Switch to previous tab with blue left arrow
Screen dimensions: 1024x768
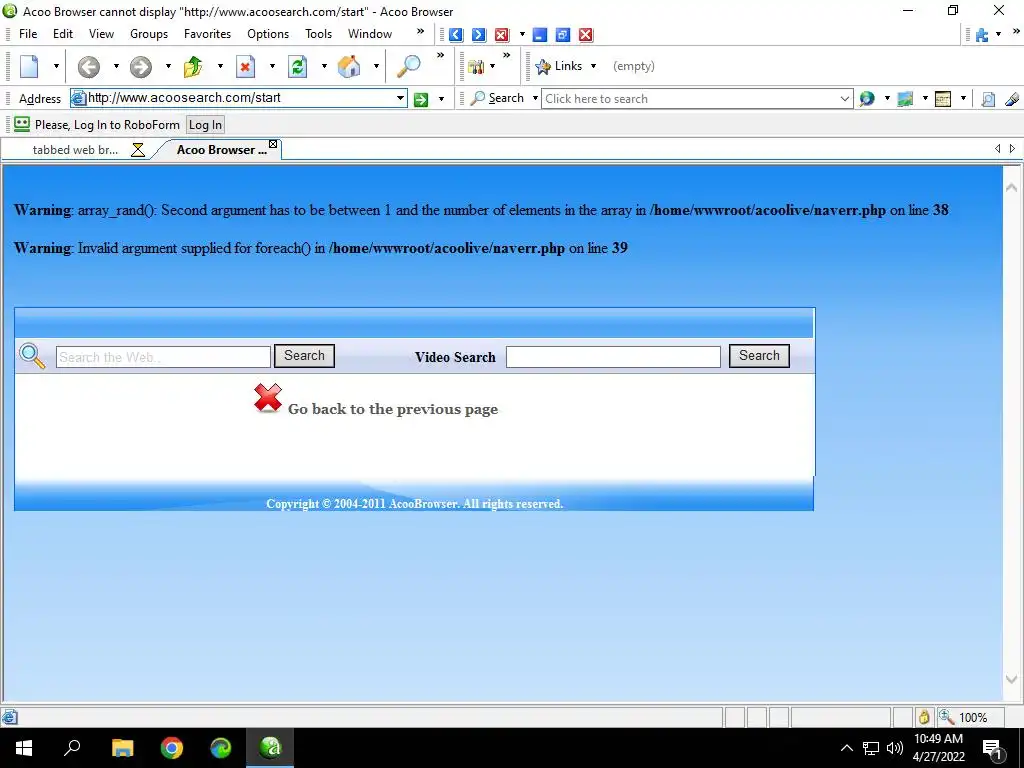point(456,35)
